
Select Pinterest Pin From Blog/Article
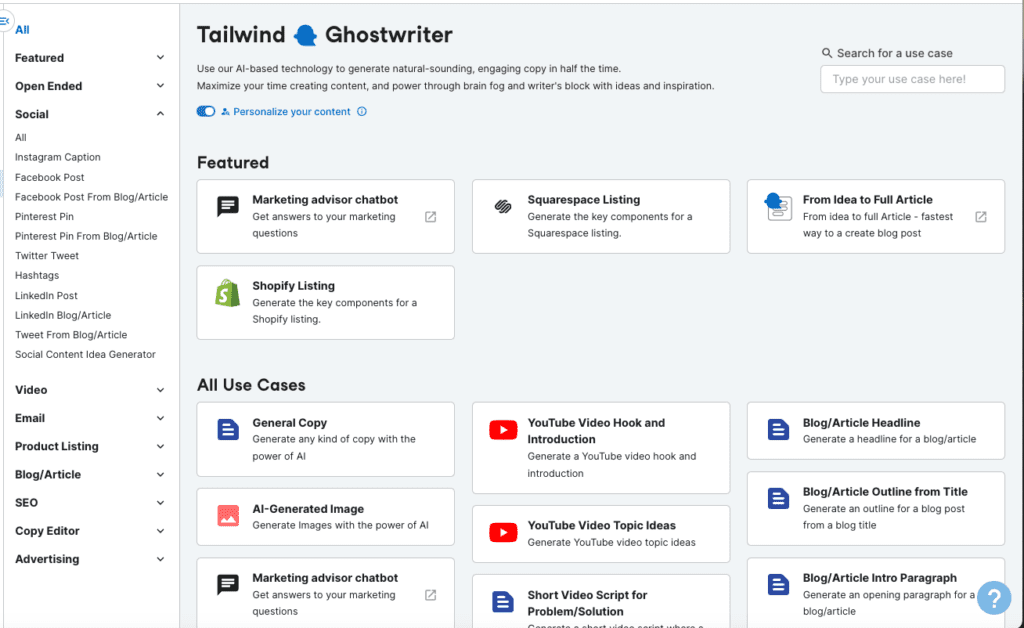(86, 236)
